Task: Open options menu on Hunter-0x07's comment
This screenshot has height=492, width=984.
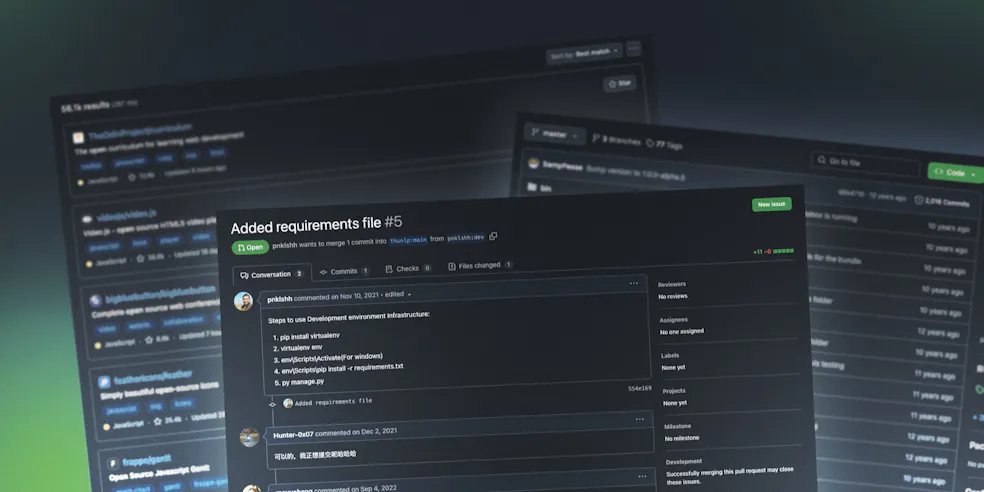Action: click(x=639, y=419)
